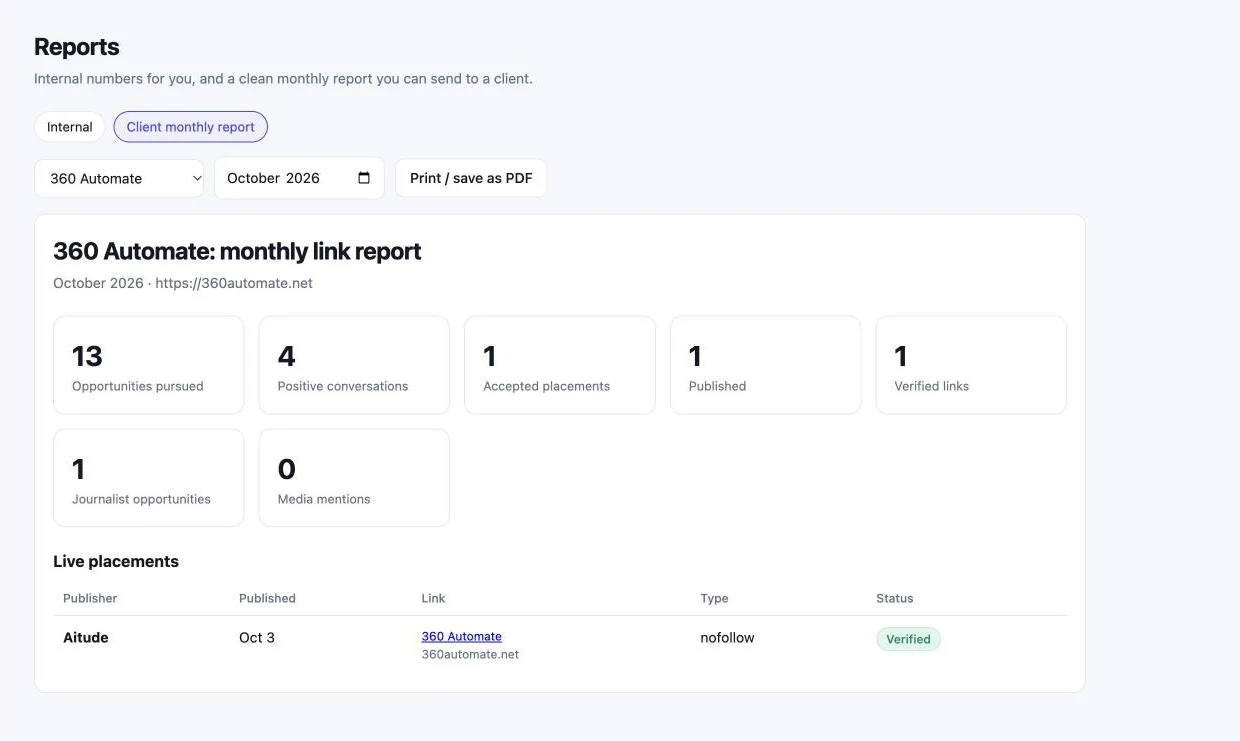The image size is (1240, 741).
Task: Click Print / save as PDF button
Action: [471, 178]
